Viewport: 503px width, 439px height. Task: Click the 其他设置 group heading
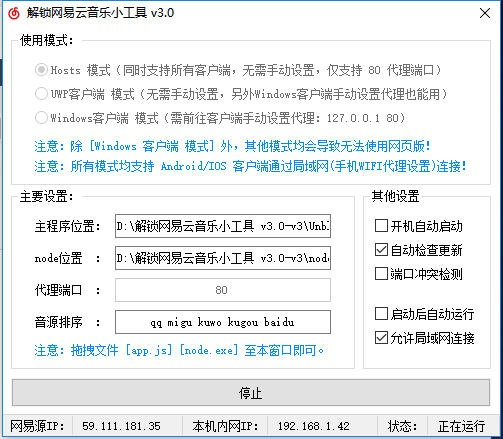click(395, 196)
